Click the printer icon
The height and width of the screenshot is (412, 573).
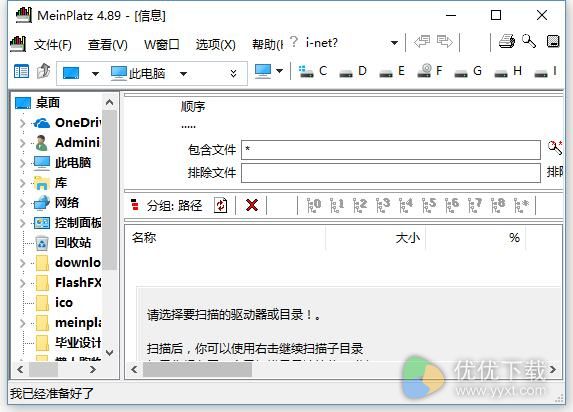pos(507,41)
